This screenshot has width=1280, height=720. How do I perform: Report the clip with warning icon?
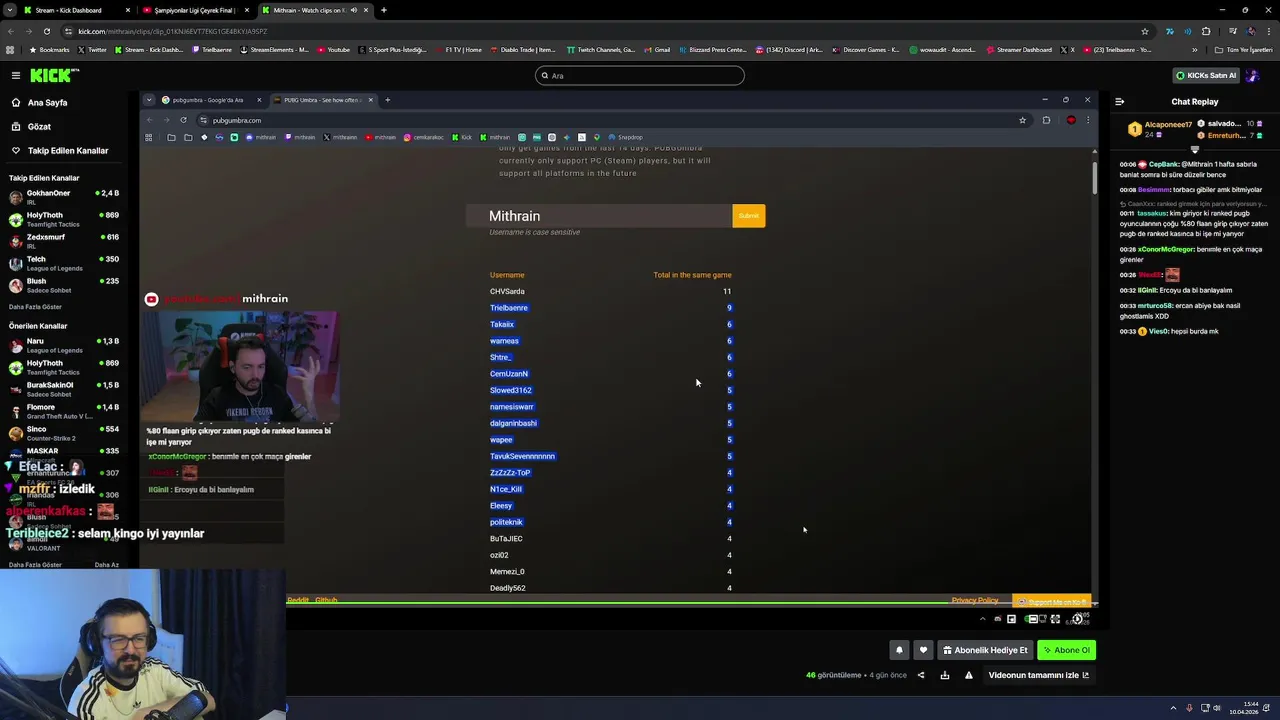(968, 675)
